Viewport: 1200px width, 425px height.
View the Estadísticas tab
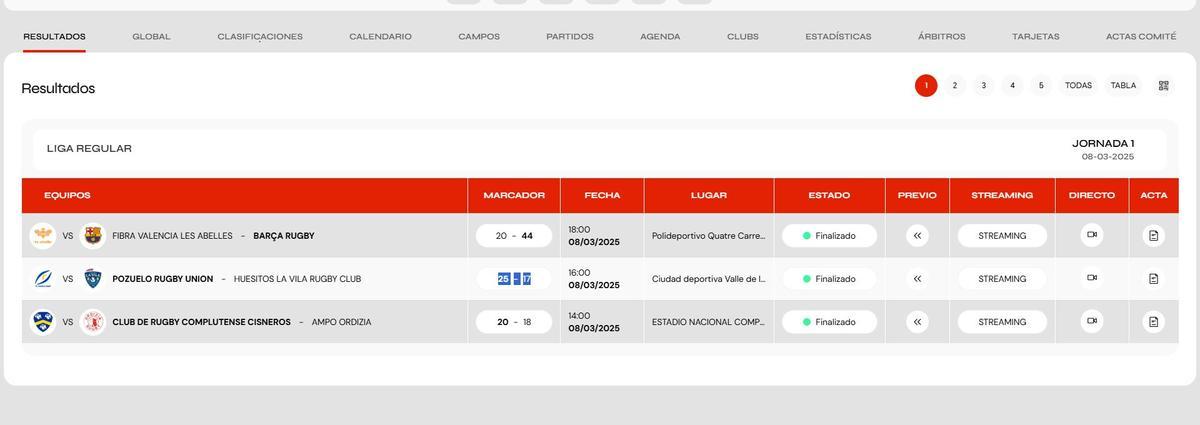[838, 36]
